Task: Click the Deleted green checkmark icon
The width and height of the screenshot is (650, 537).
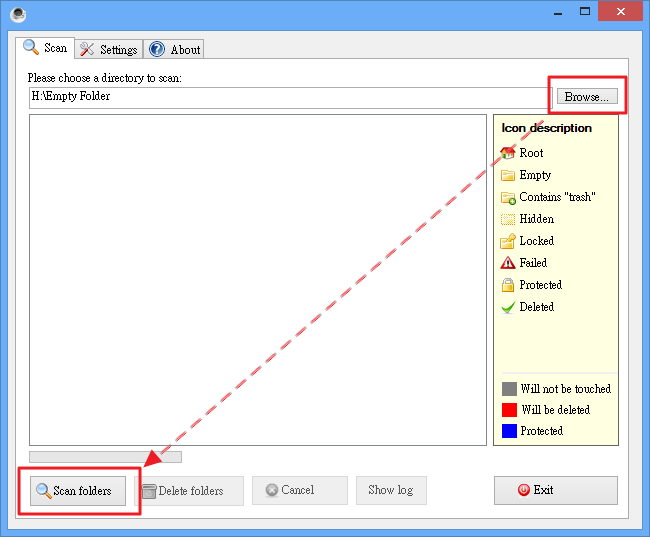Action: (x=508, y=307)
